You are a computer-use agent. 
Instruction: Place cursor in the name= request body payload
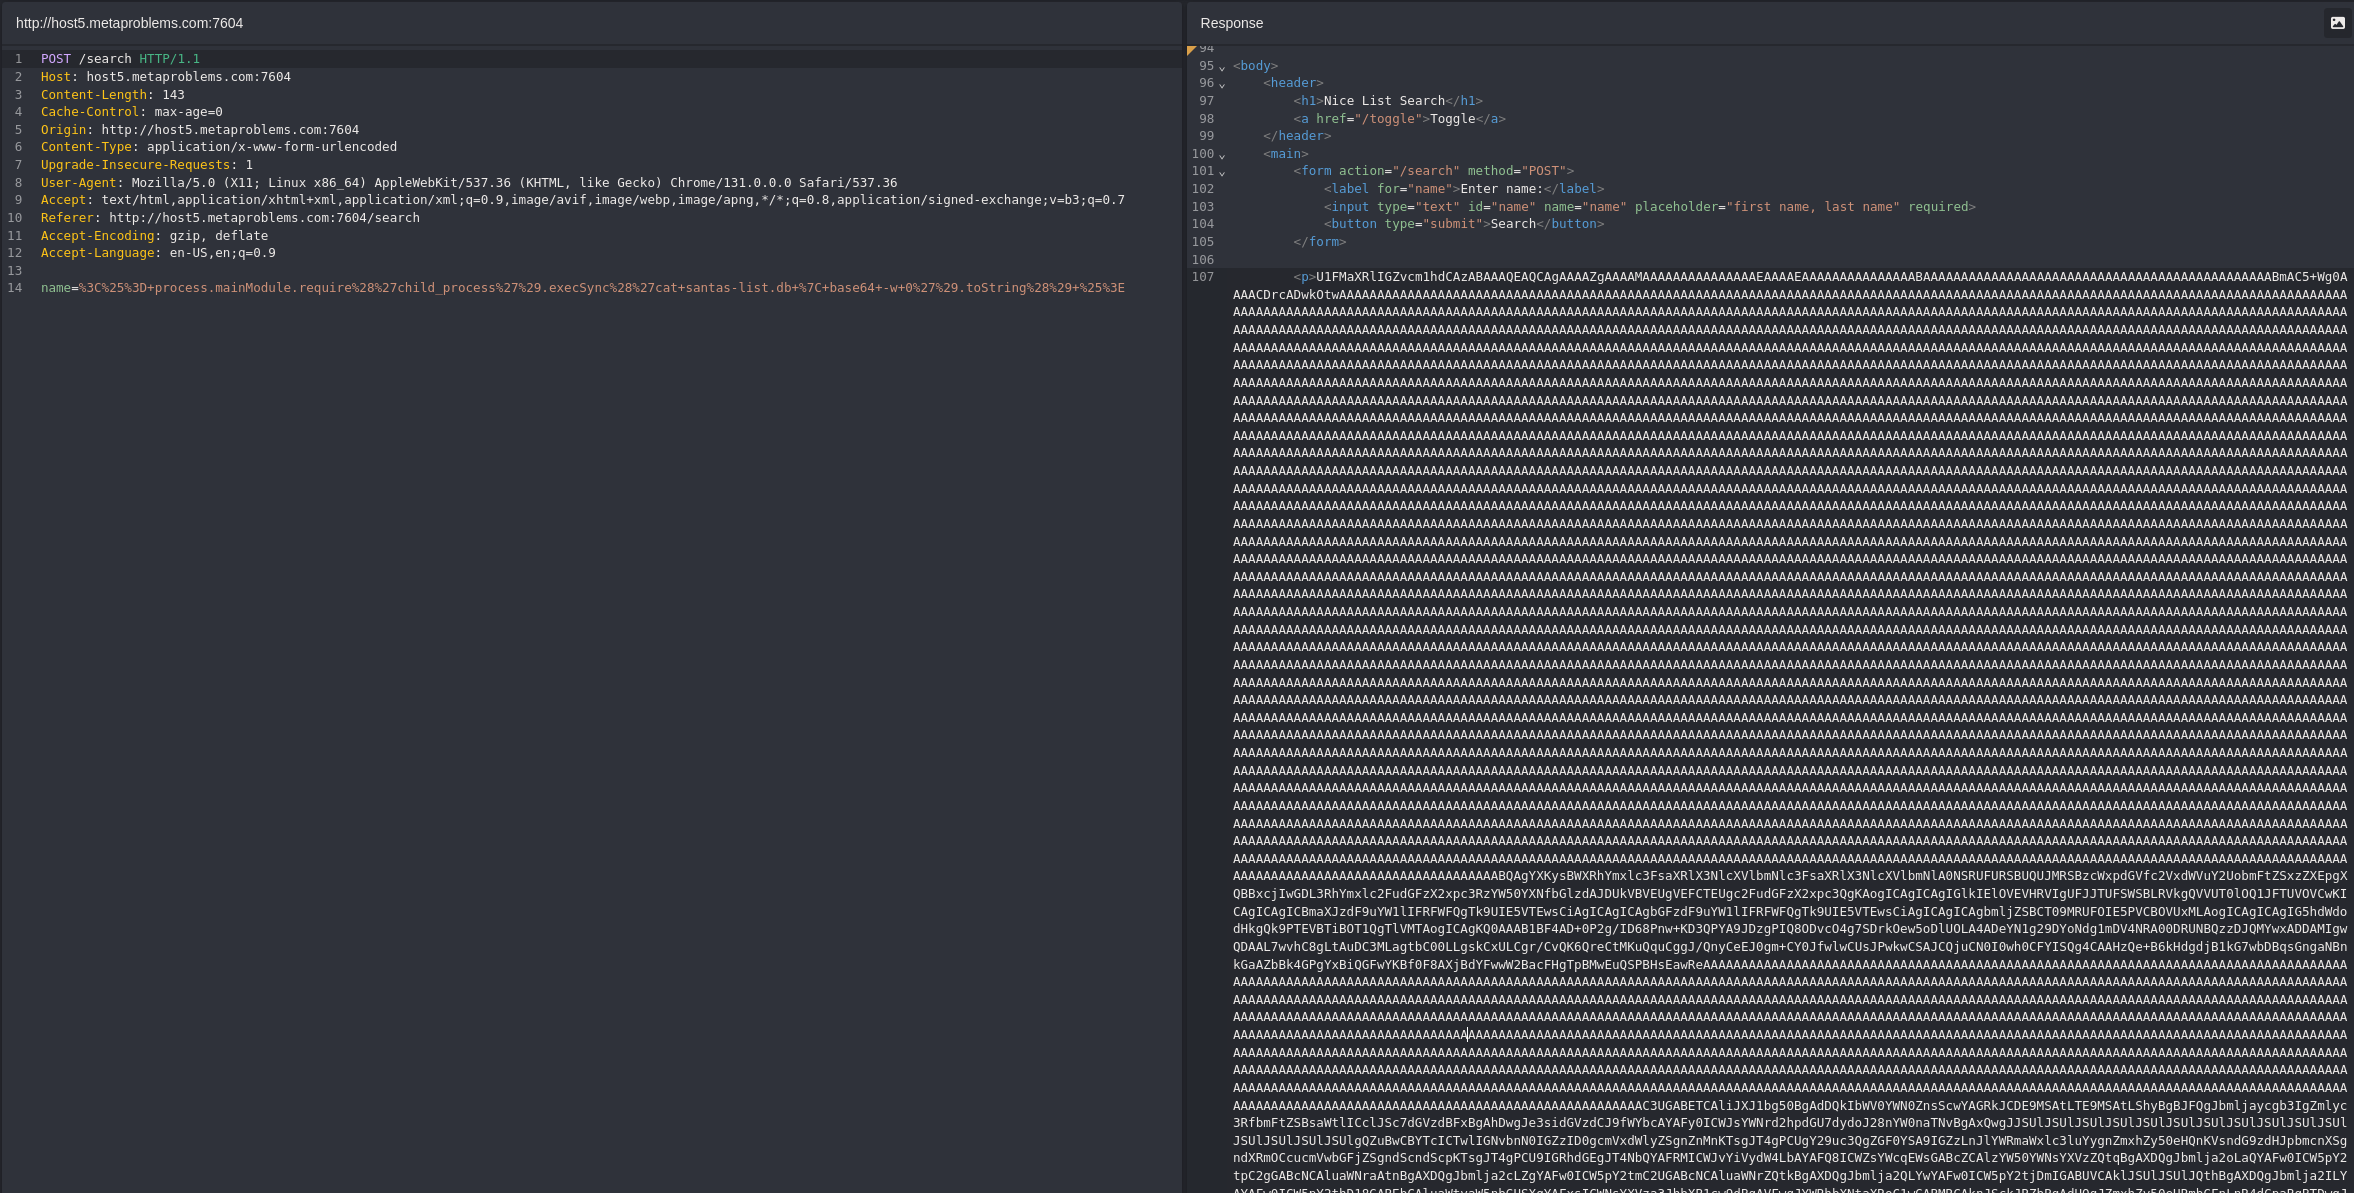point(583,288)
